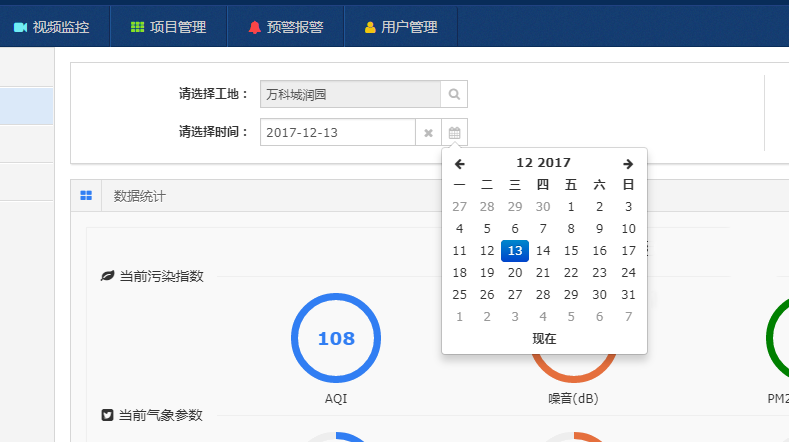Click the 12 2017 month title
This screenshot has width=789, height=442.
543,163
